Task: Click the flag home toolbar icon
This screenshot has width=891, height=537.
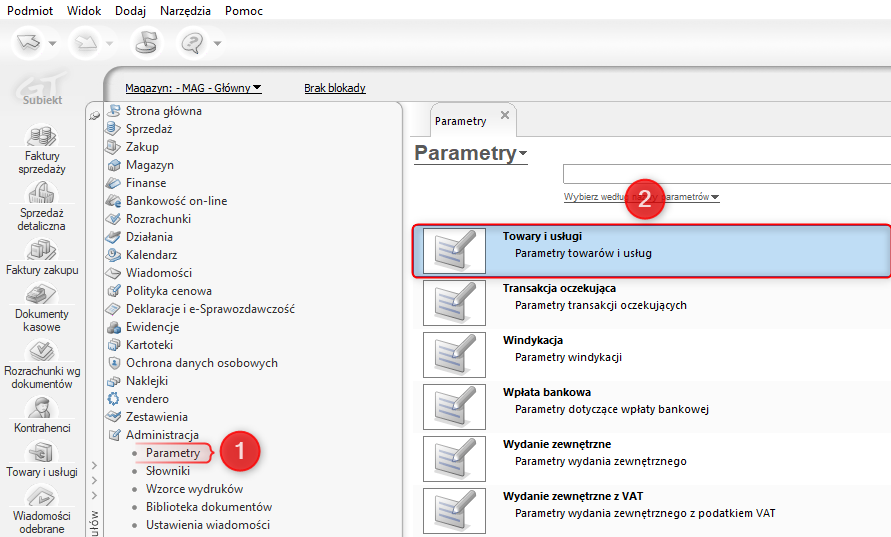Action: (147, 43)
